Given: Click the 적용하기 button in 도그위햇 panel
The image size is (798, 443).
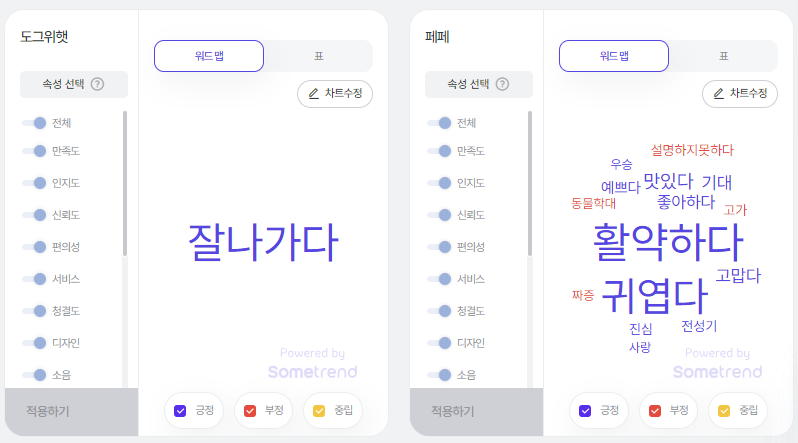Looking at the screenshot, I should [71, 411].
